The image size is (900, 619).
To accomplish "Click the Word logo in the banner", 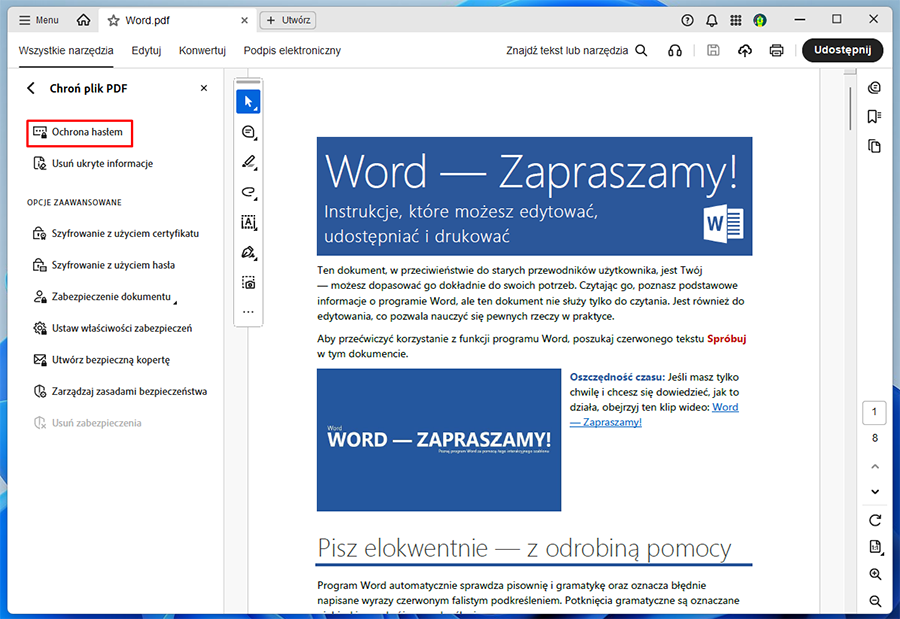I will 723,223.
